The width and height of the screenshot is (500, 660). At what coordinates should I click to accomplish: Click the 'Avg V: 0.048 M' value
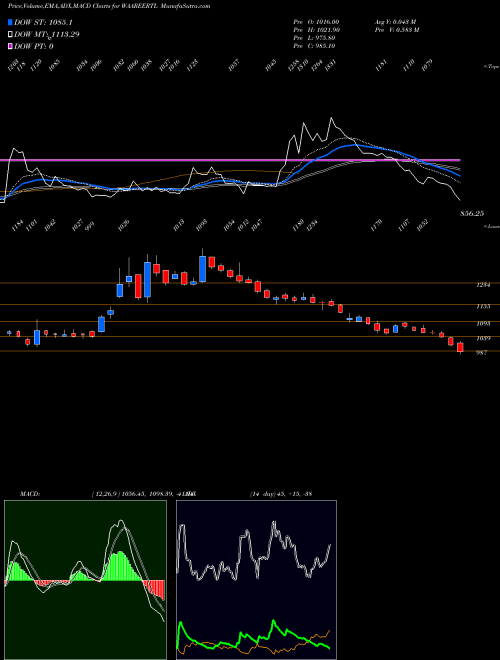point(396,22)
